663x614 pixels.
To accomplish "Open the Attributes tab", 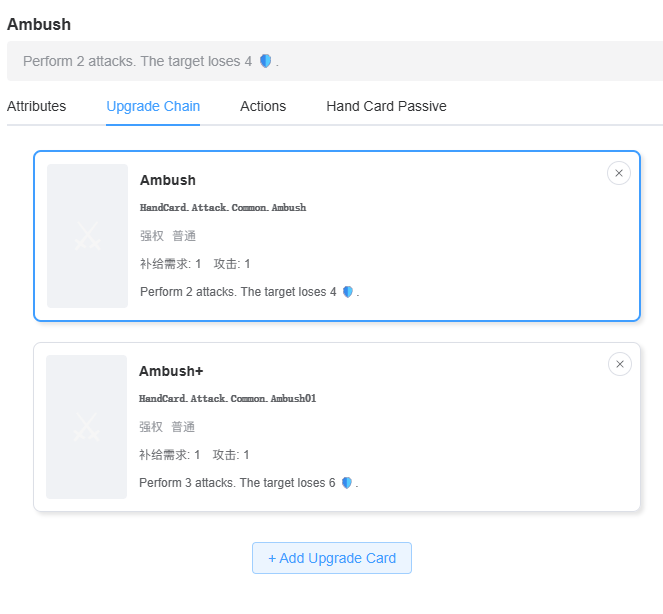I will coord(36,106).
